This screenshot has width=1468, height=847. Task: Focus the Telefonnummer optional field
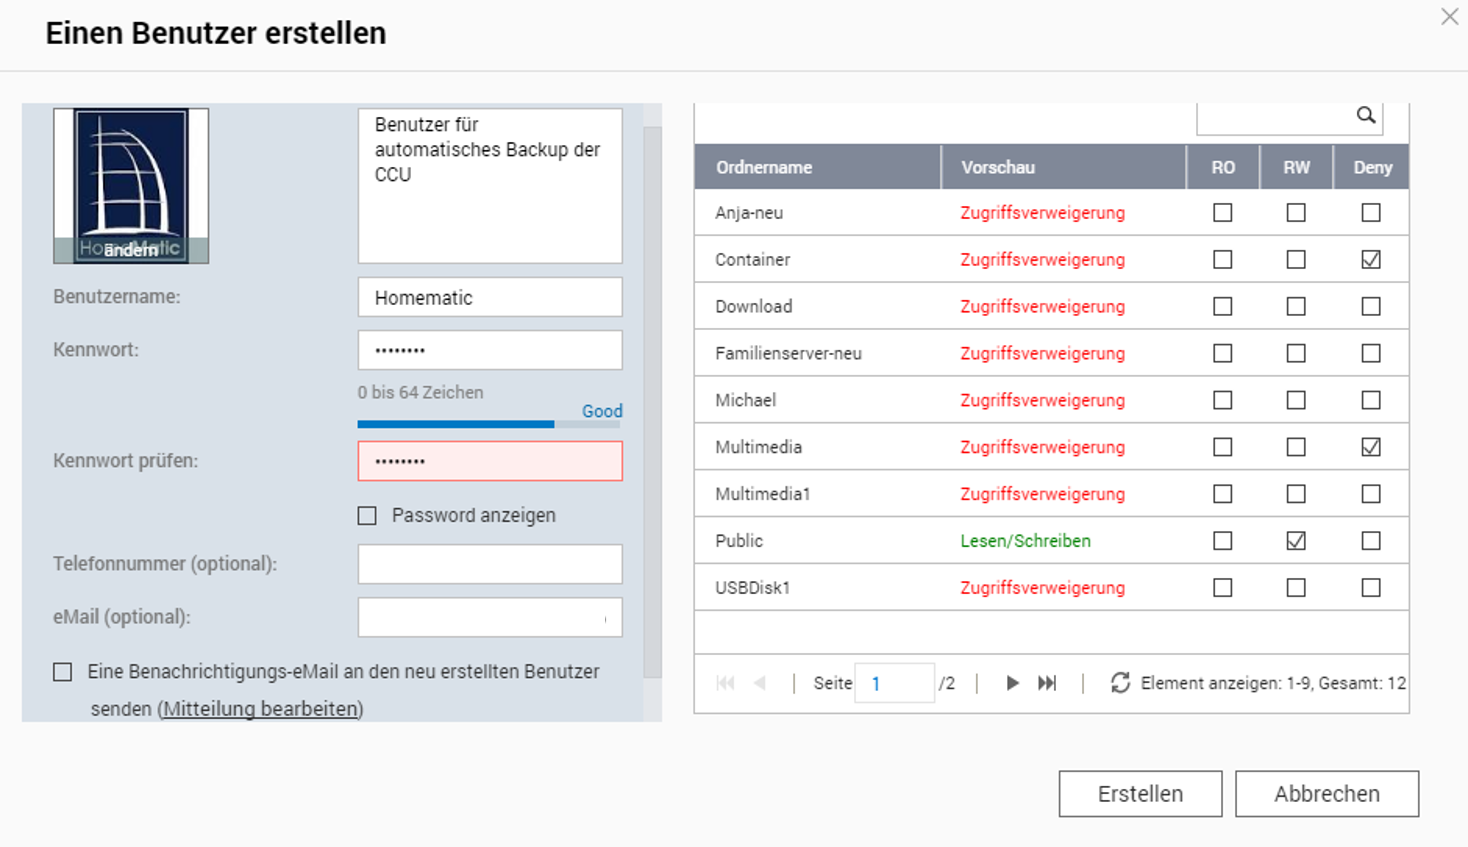490,564
